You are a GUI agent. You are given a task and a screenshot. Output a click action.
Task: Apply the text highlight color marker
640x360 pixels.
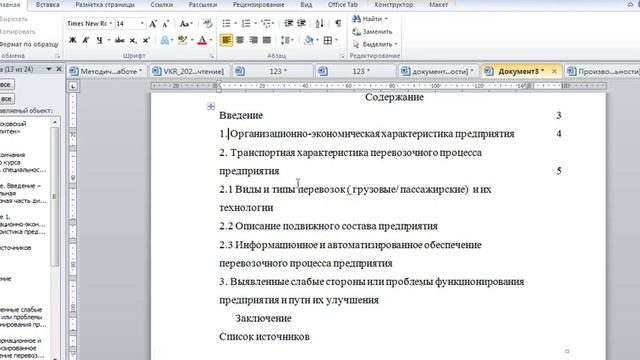[x=182, y=40]
